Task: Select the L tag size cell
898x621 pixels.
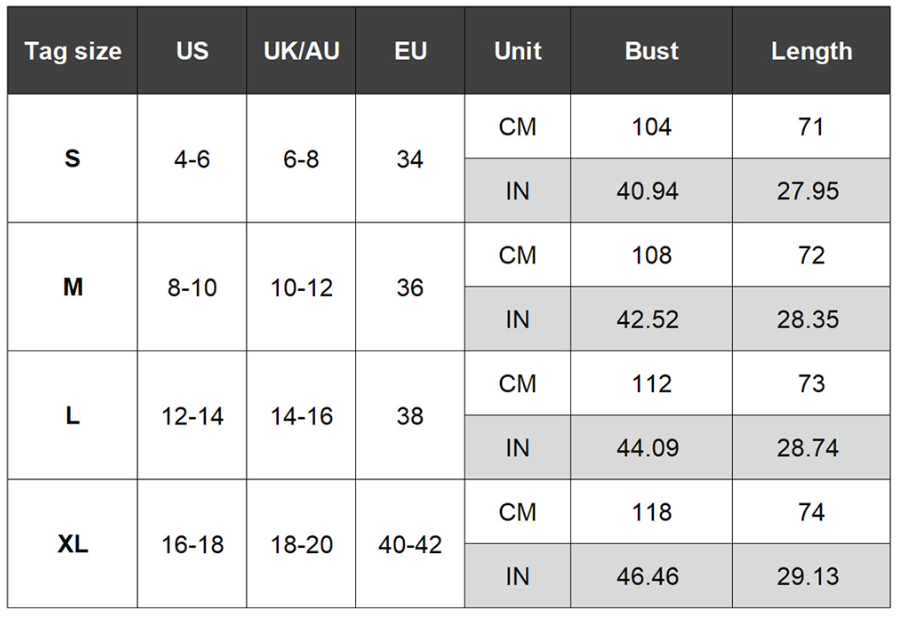Action: [73, 415]
